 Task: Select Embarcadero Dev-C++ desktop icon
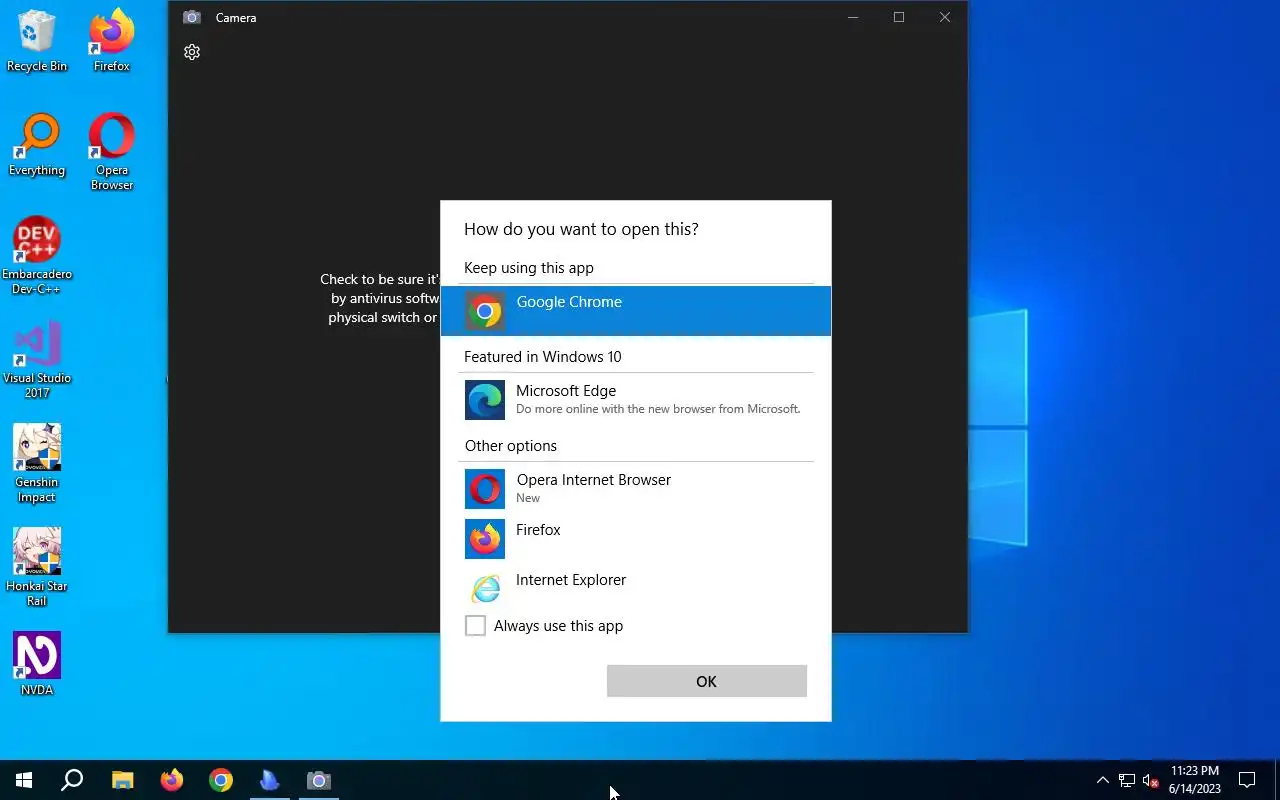click(x=37, y=256)
